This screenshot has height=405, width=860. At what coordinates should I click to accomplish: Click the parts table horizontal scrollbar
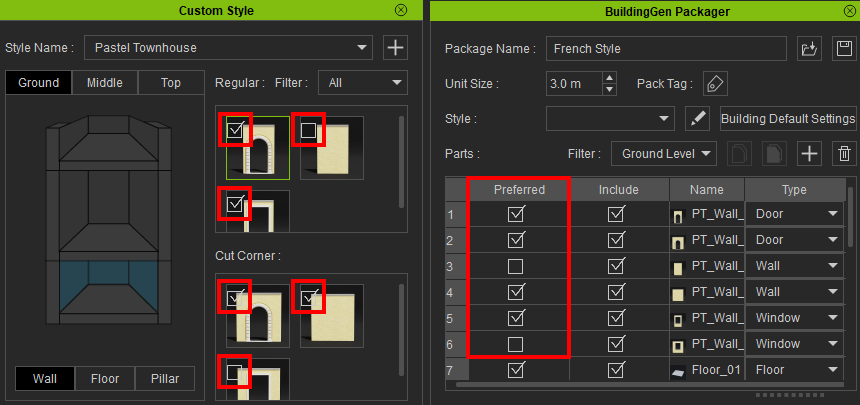click(649, 384)
